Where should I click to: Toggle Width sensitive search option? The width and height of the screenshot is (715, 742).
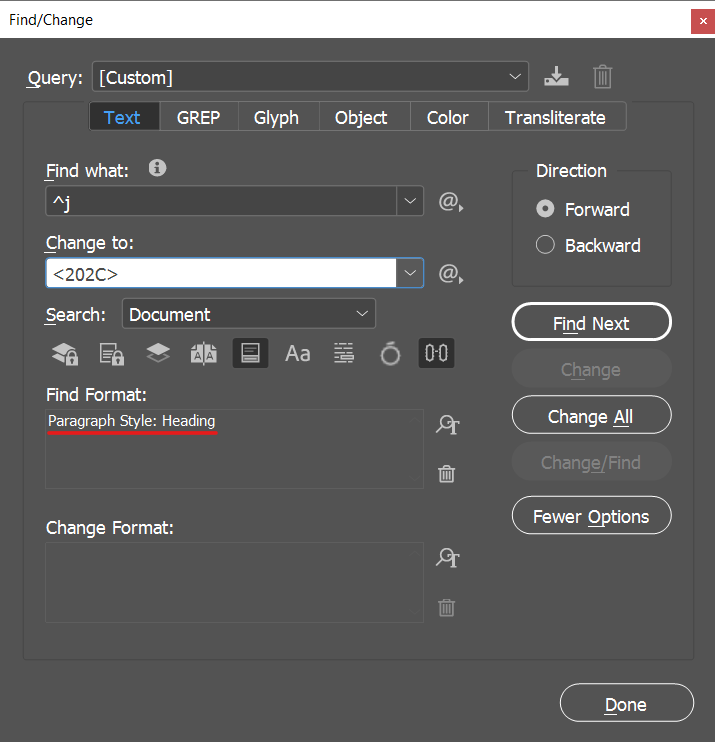coord(436,353)
